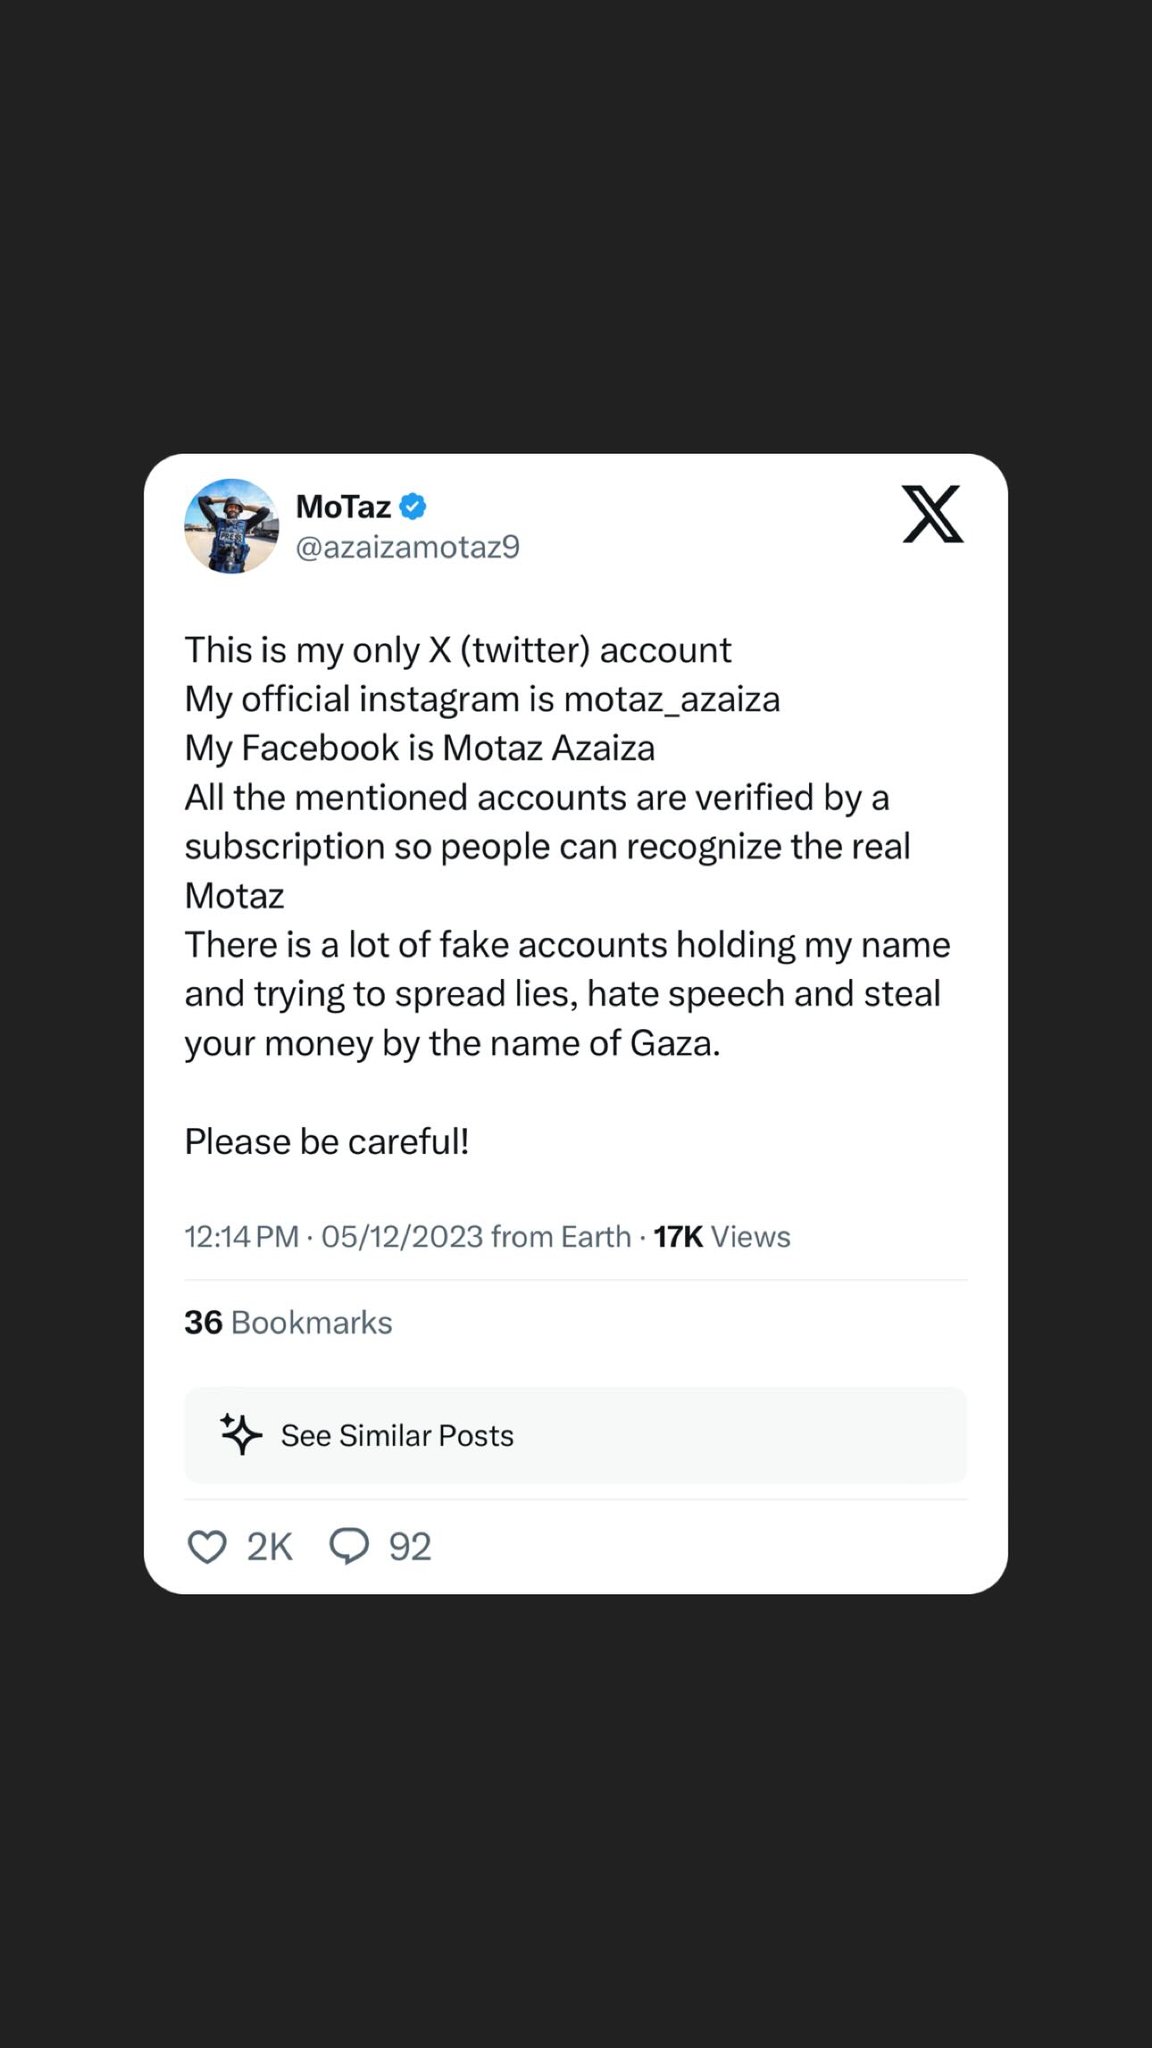
Task: Click the sparkle icon beside See Similar Posts
Action: (x=240, y=1435)
